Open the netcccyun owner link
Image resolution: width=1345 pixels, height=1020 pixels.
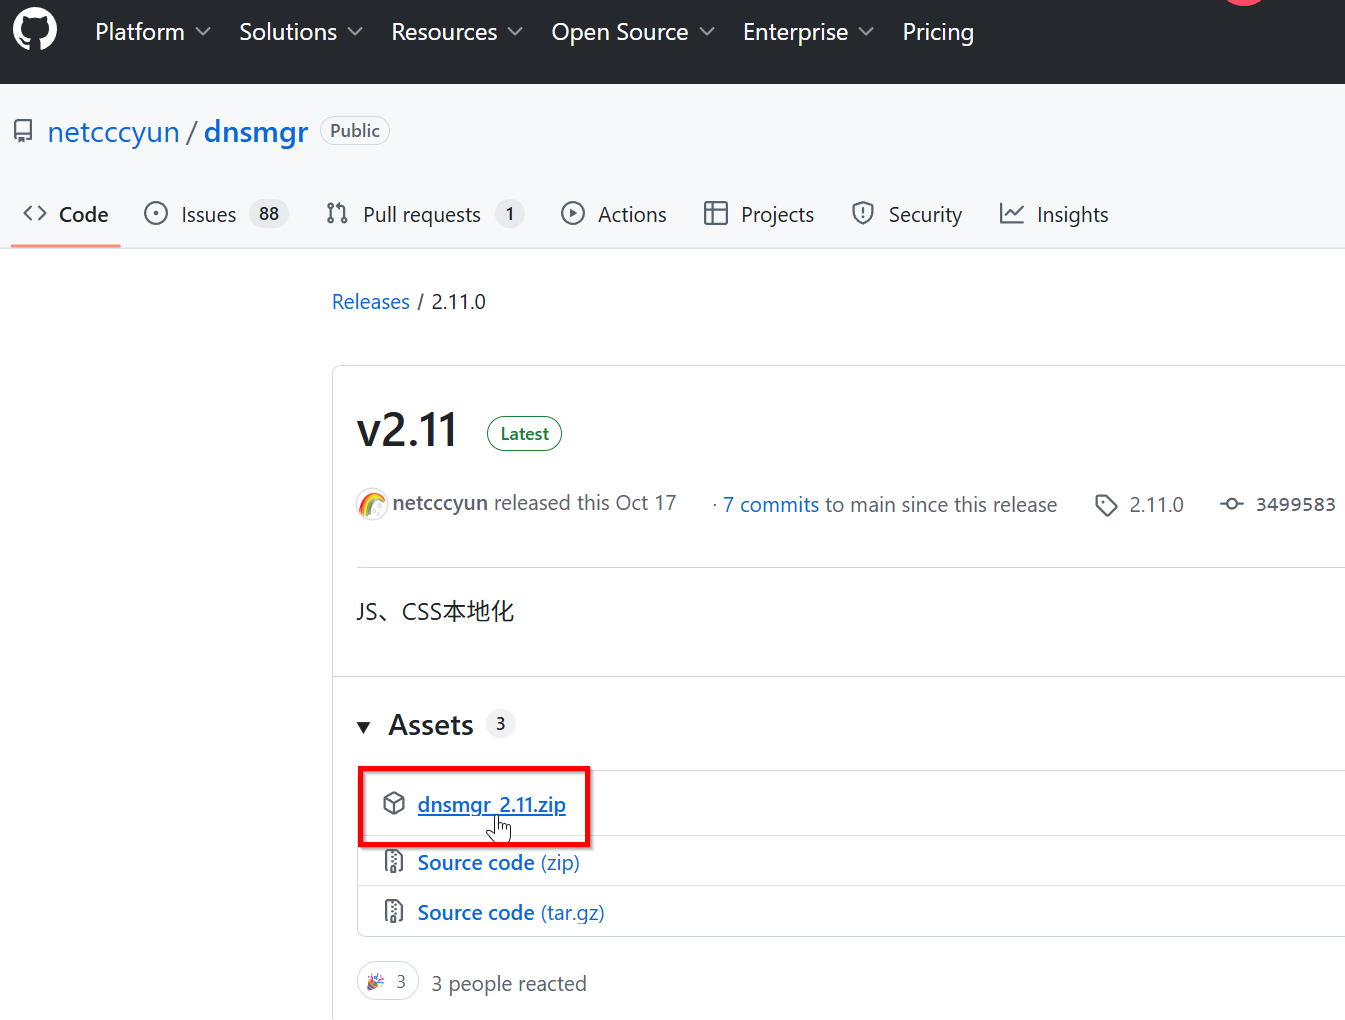(x=114, y=132)
